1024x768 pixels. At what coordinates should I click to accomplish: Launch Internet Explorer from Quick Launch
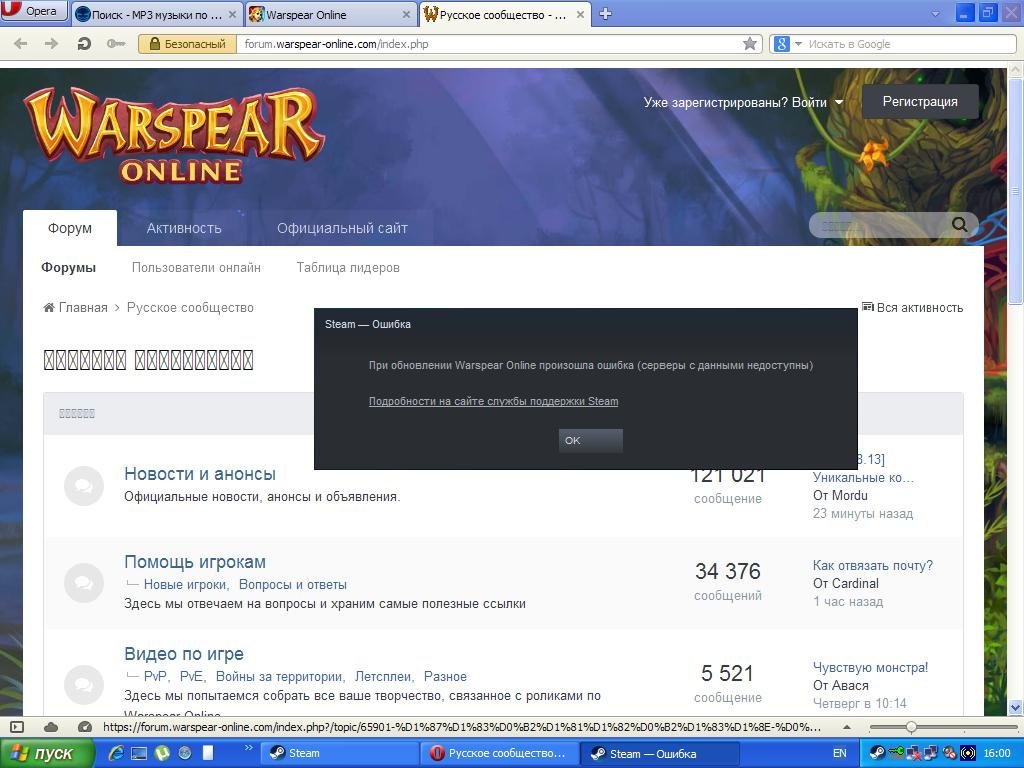pos(116,753)
